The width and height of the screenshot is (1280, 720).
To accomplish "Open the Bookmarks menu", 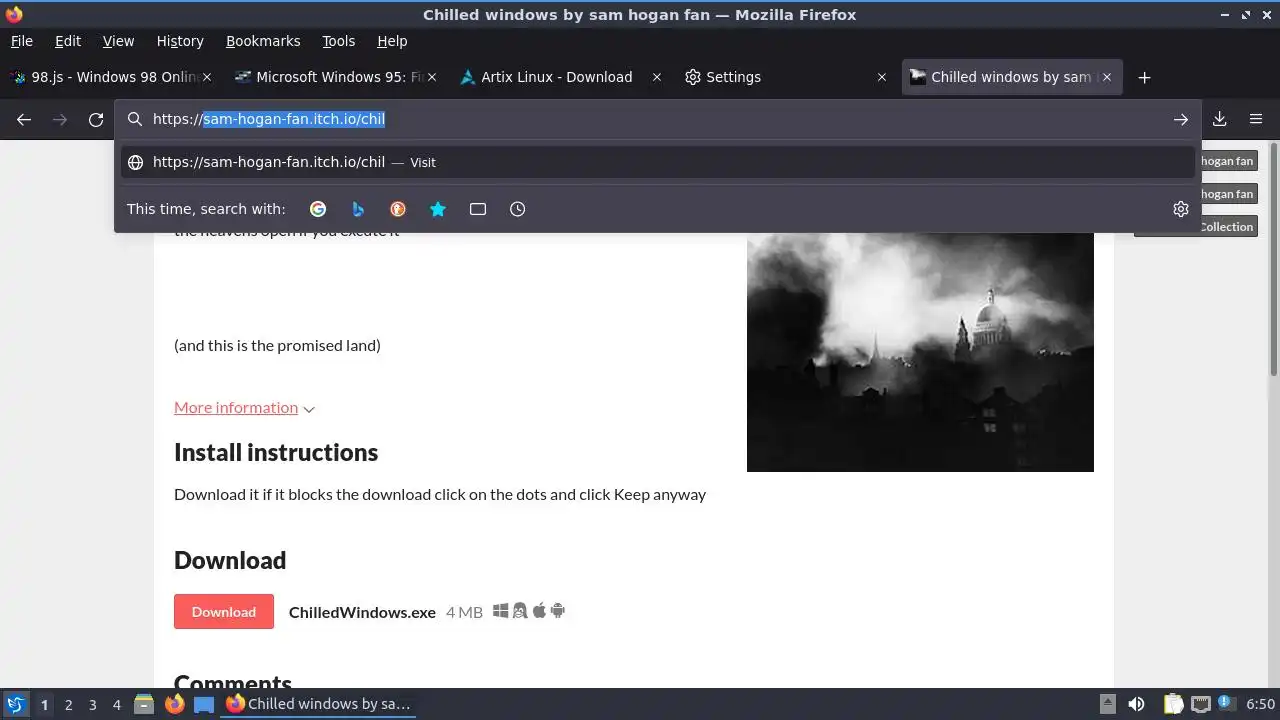I will [x=263, y=41].
